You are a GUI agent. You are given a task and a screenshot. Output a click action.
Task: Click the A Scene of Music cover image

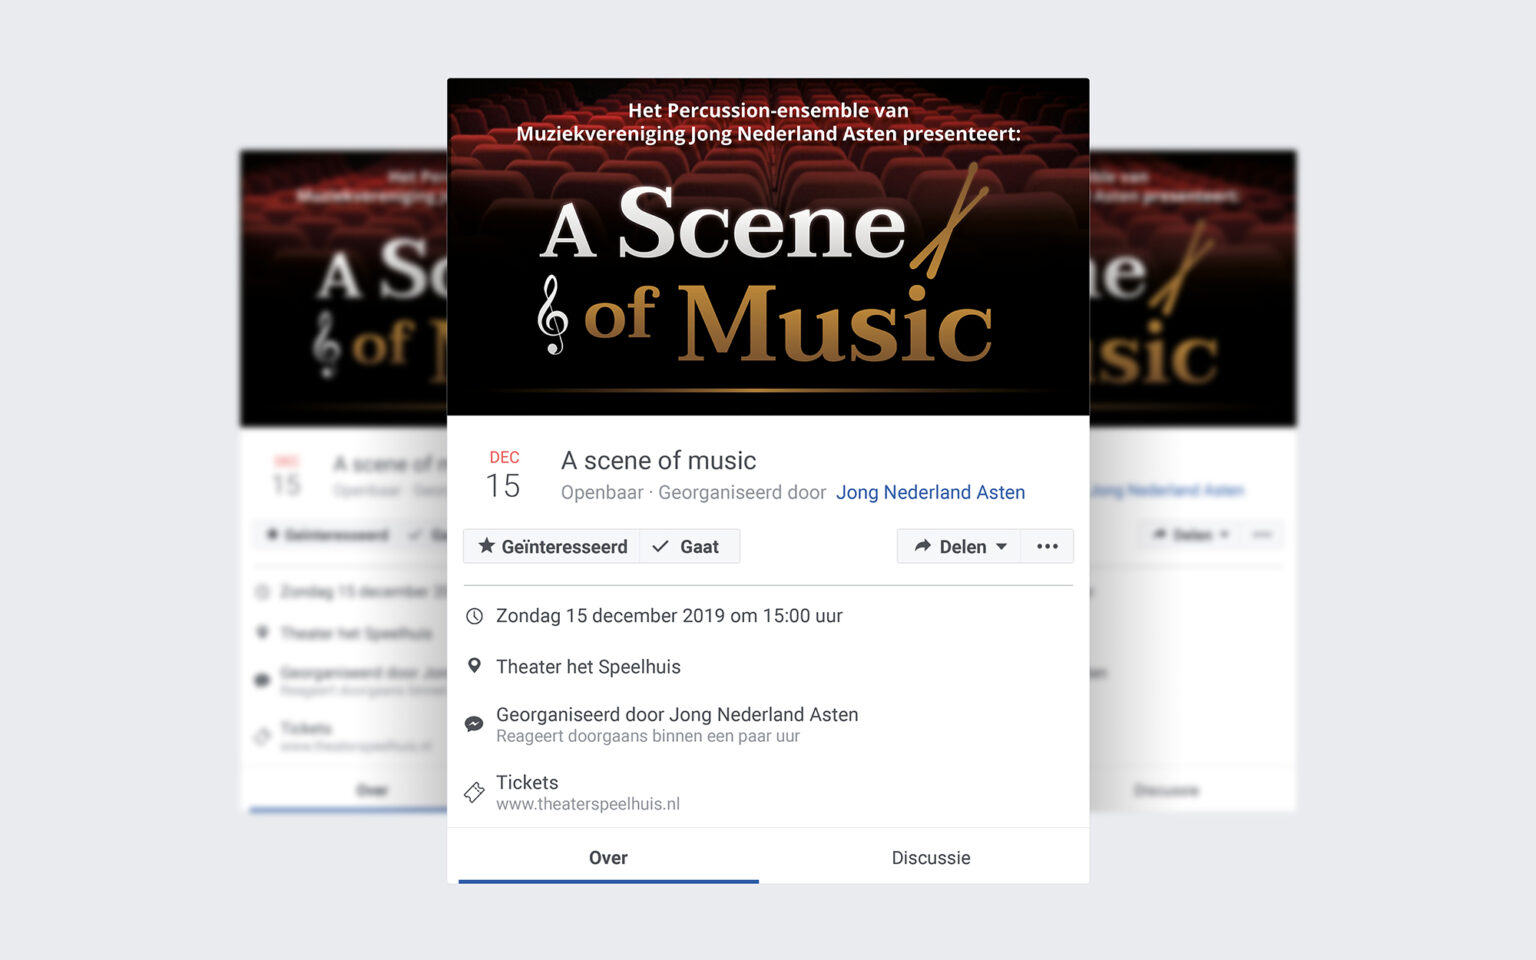click(x=768, y=245)
